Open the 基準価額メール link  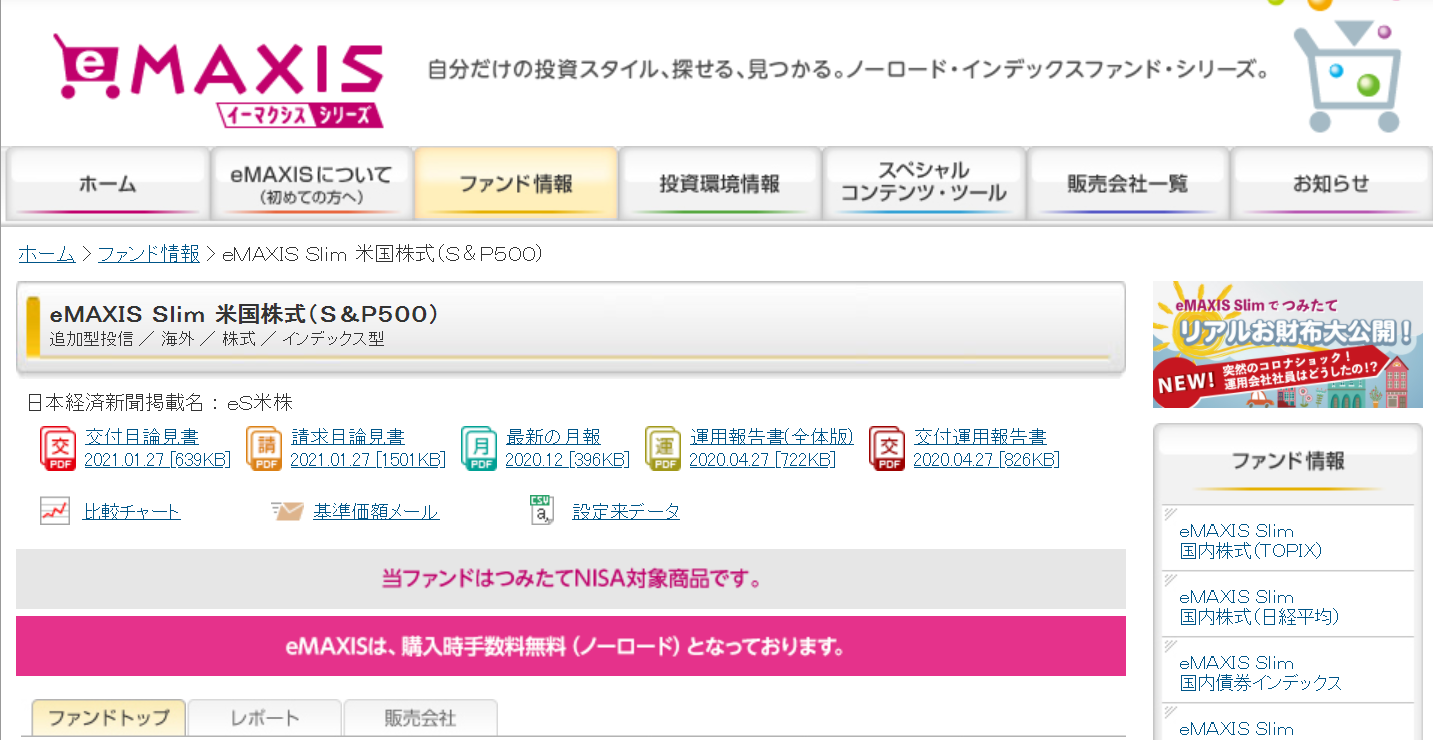pos(376,512)
